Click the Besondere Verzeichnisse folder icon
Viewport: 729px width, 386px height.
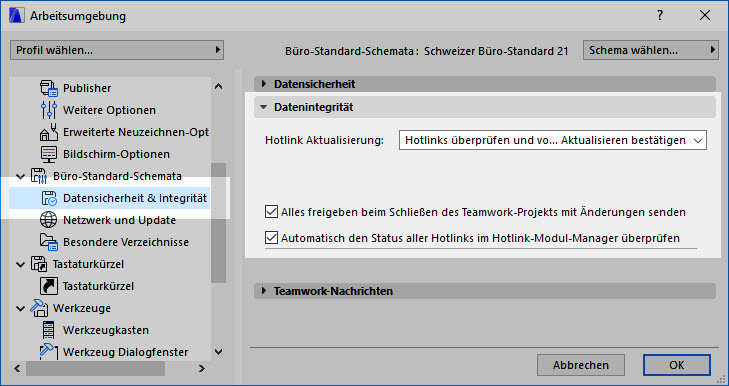[48, 242]
